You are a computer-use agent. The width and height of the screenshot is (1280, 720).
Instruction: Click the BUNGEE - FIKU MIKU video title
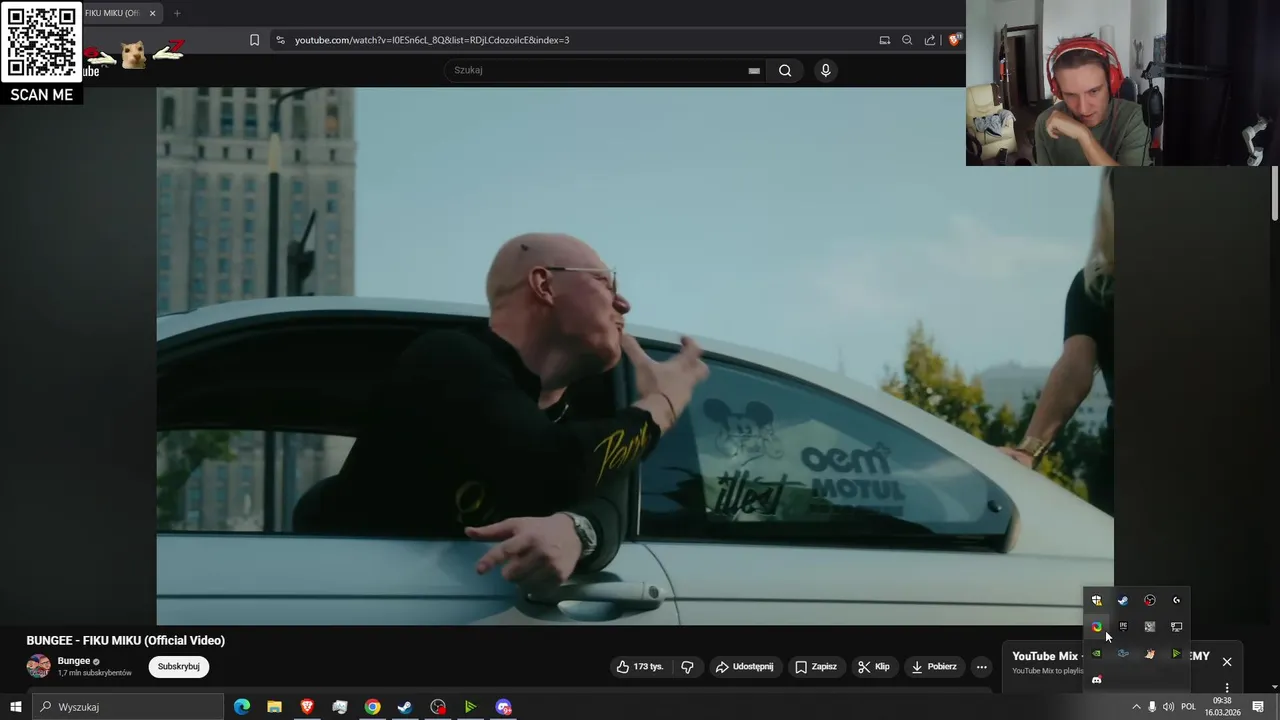pyautogui.click(x=126, y=641)
